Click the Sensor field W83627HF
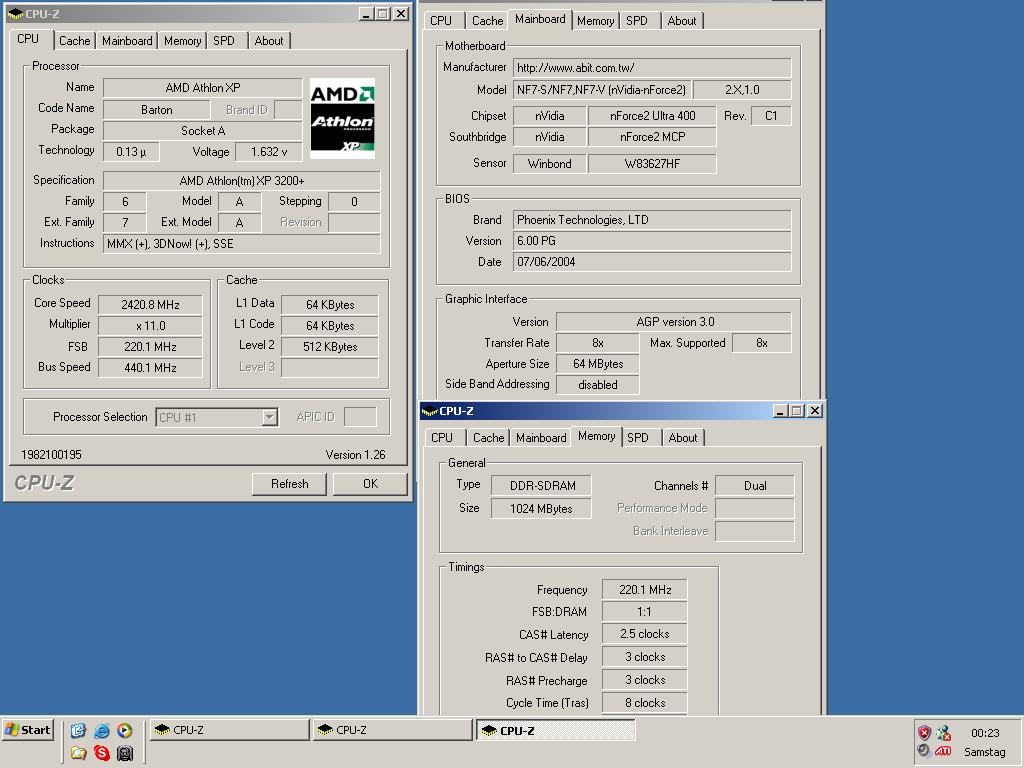The image size is (1024, 768). click(652, 164)
